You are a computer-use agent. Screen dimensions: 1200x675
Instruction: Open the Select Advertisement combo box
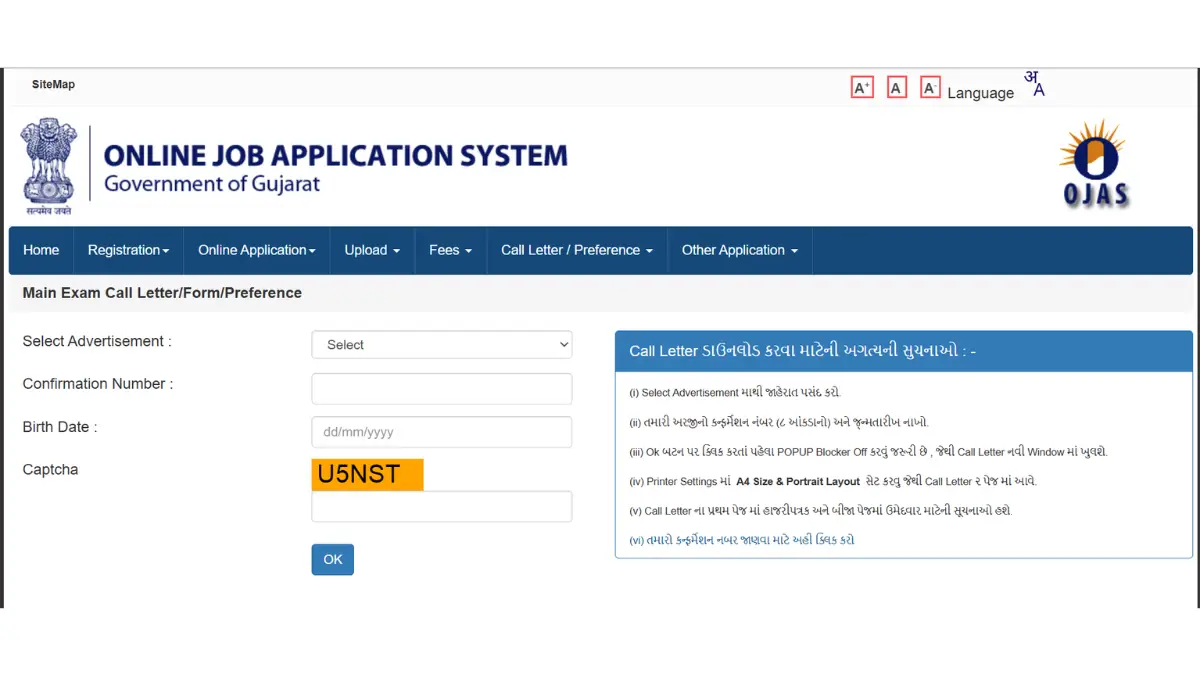coord(442,344)
